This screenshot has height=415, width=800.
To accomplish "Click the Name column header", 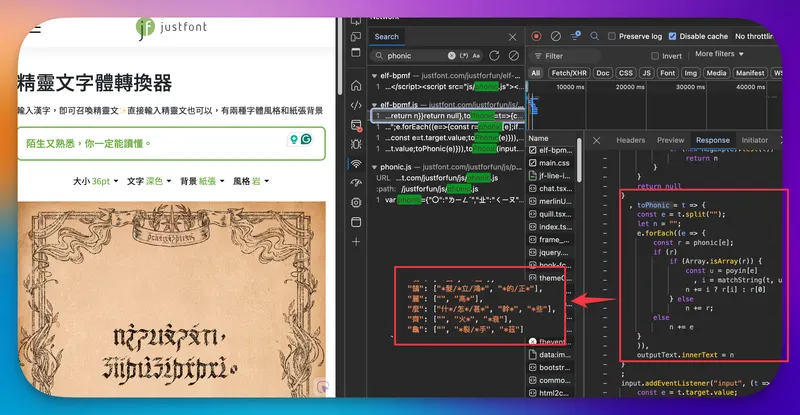I will pyautogui.click(x=538, y=138).
